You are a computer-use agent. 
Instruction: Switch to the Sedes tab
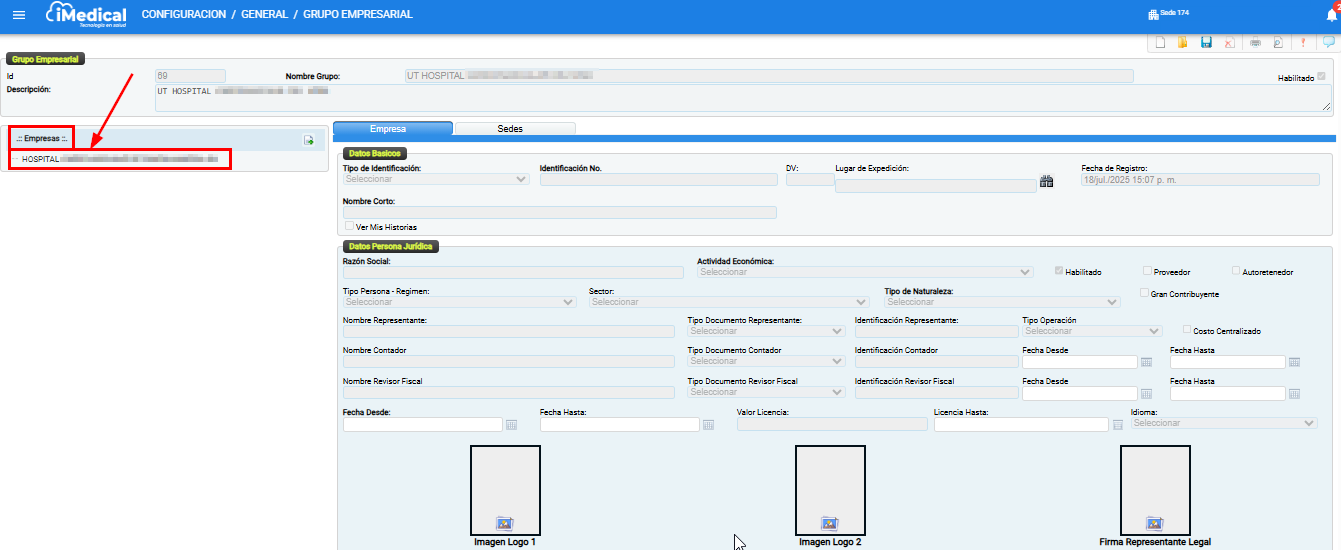(510, 129)
